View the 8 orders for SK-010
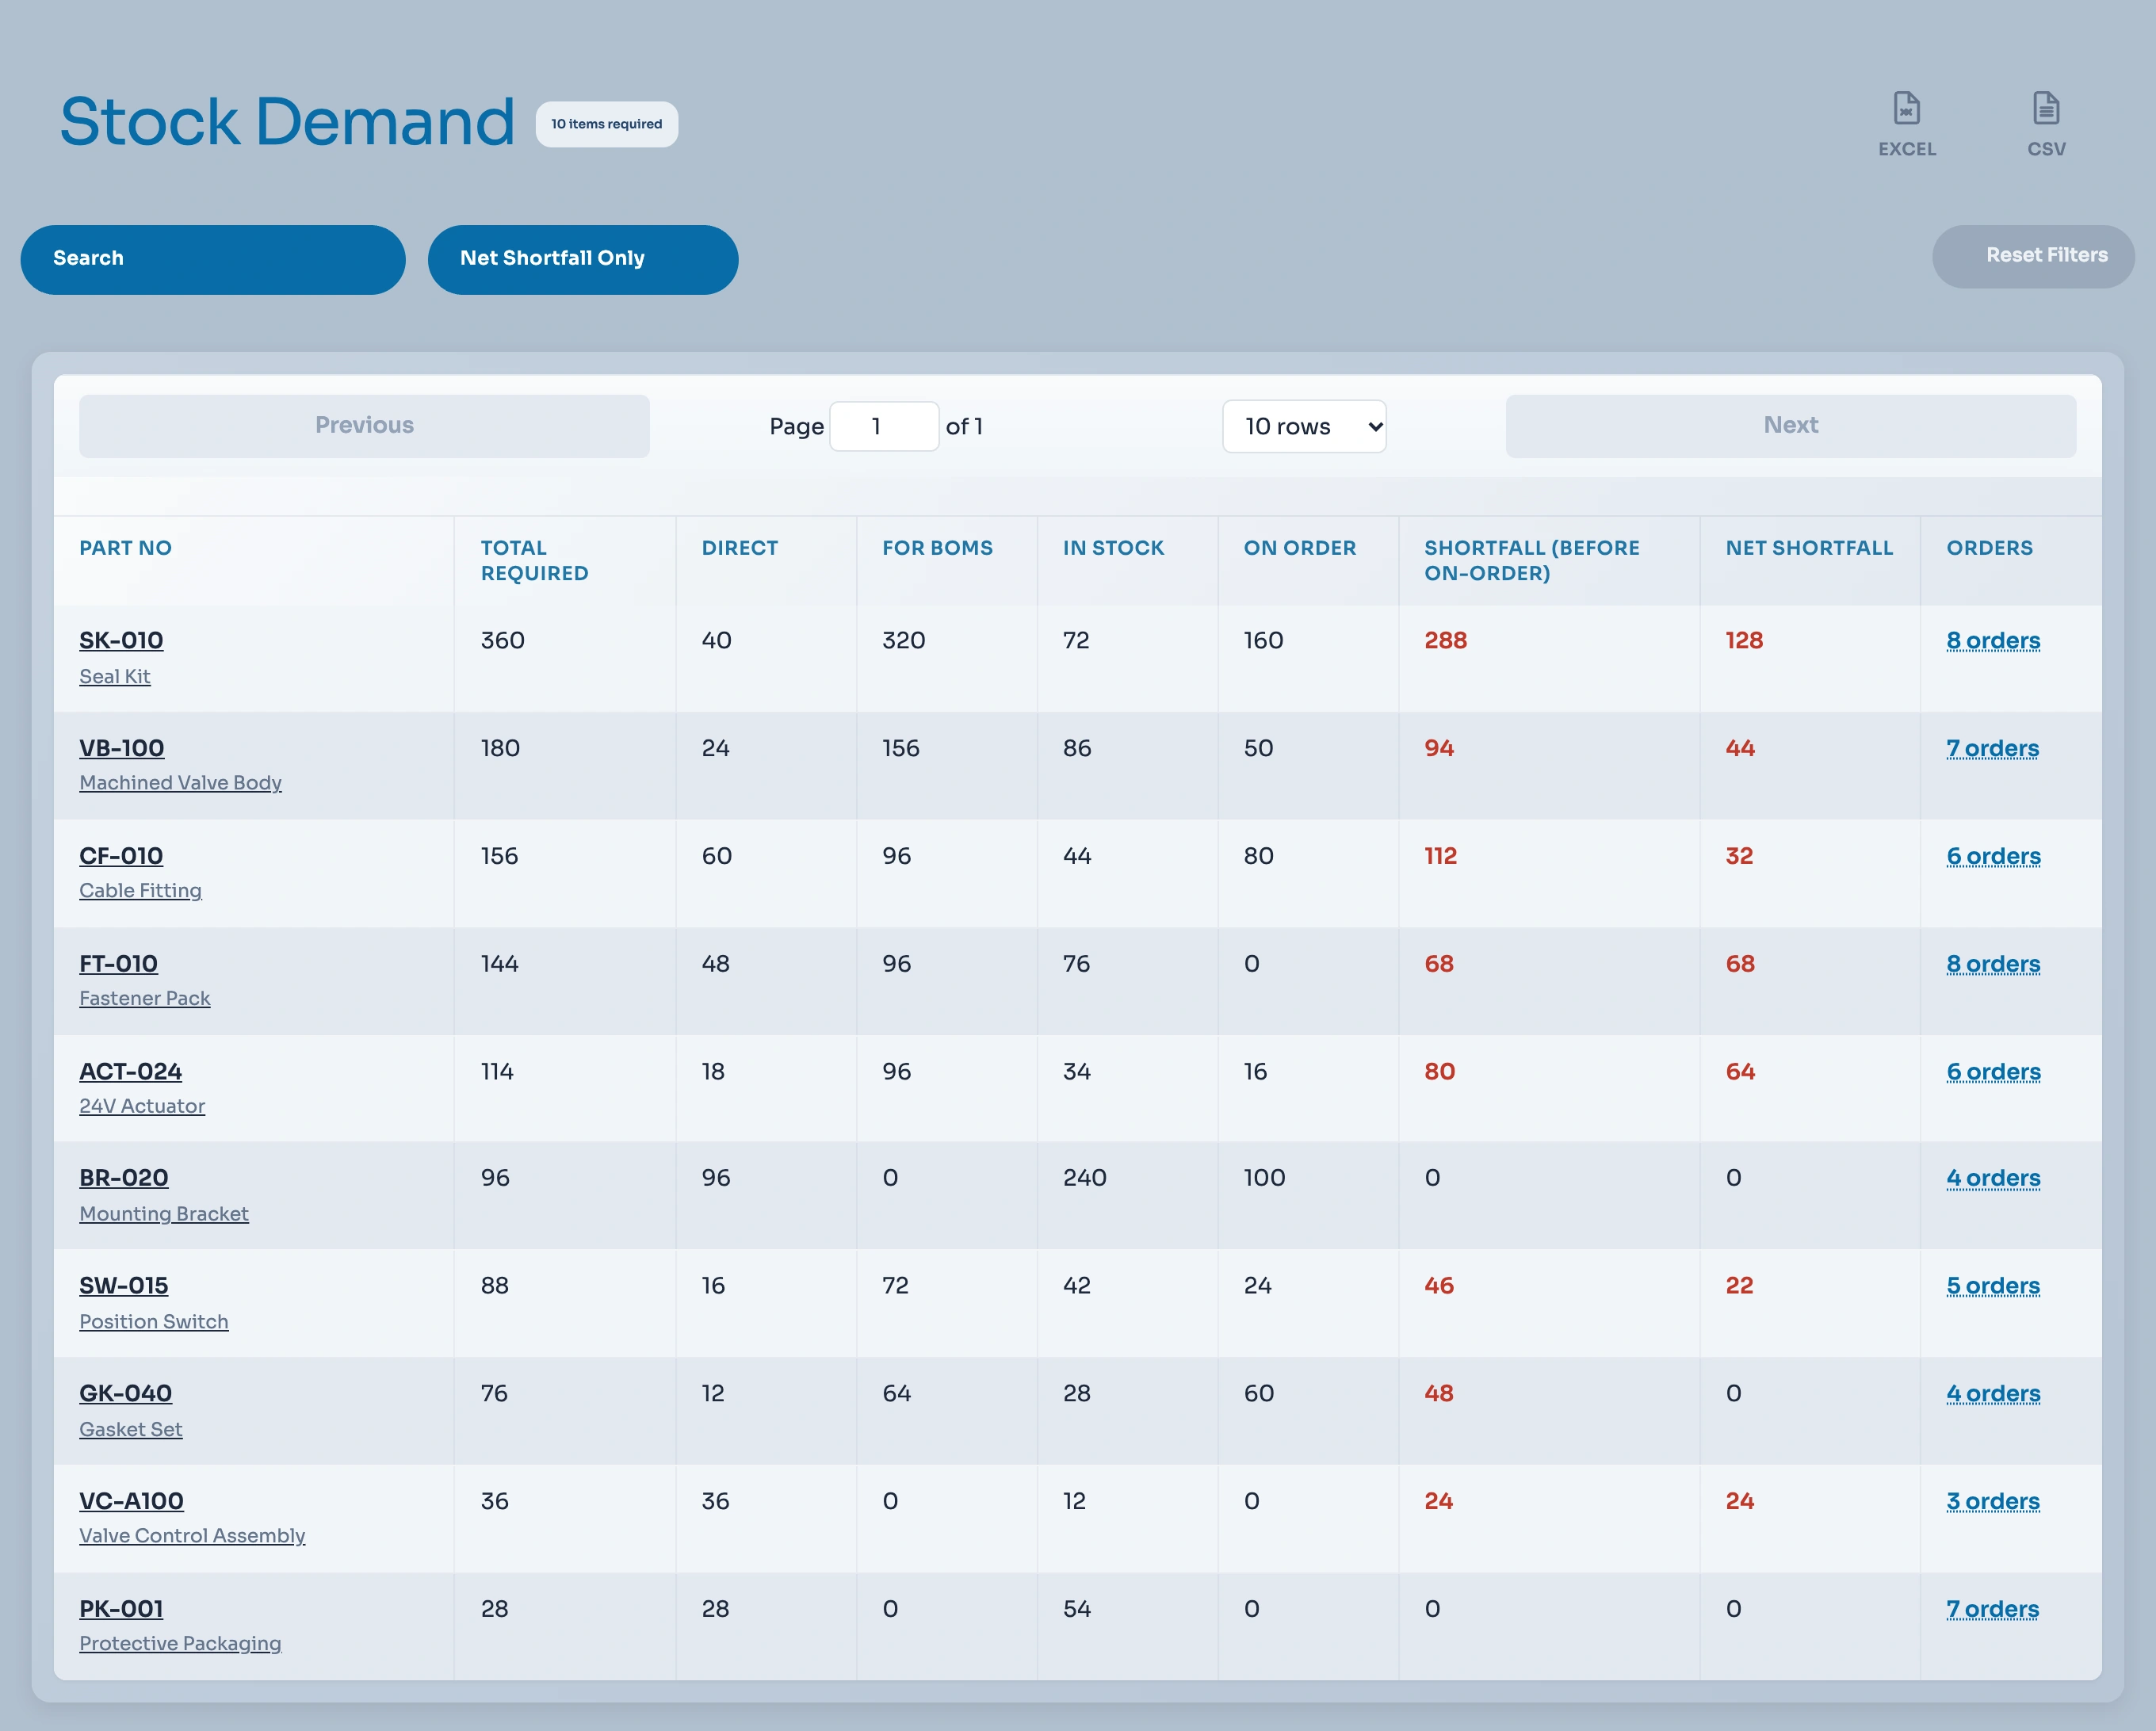Image resolution: width=2156 pixels, height=1731 pixels. tap(1993, 640)
